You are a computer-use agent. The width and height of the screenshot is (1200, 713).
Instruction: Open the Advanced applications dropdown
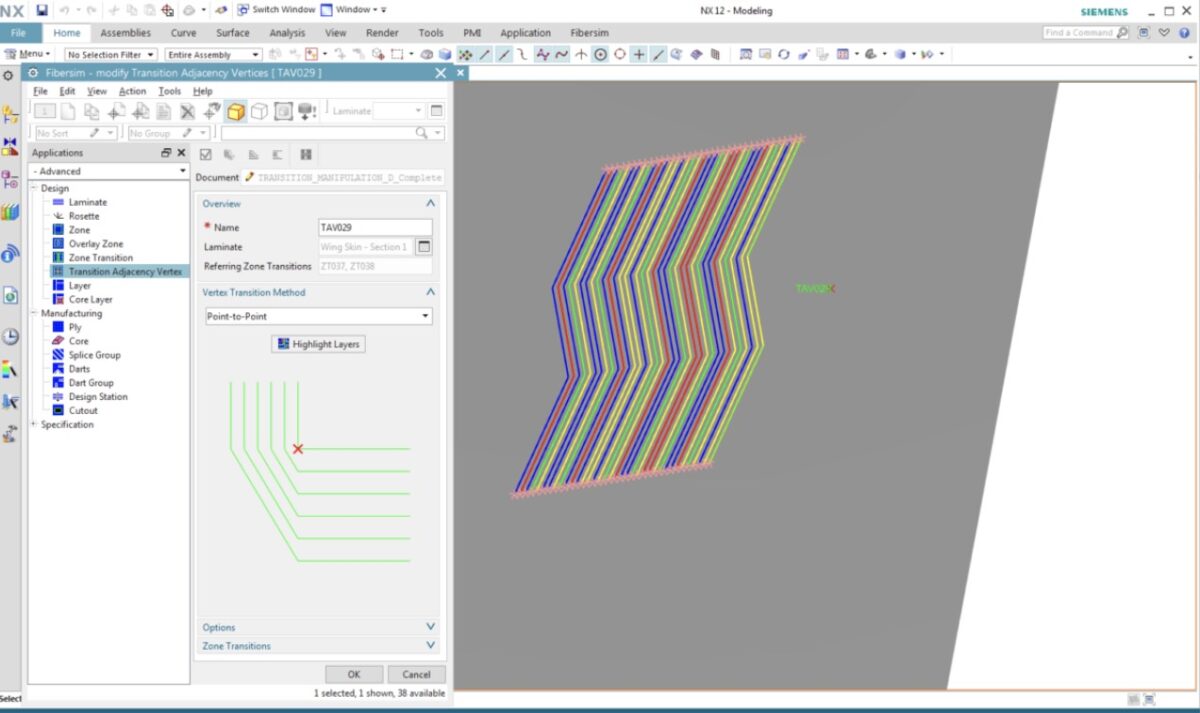109,171
